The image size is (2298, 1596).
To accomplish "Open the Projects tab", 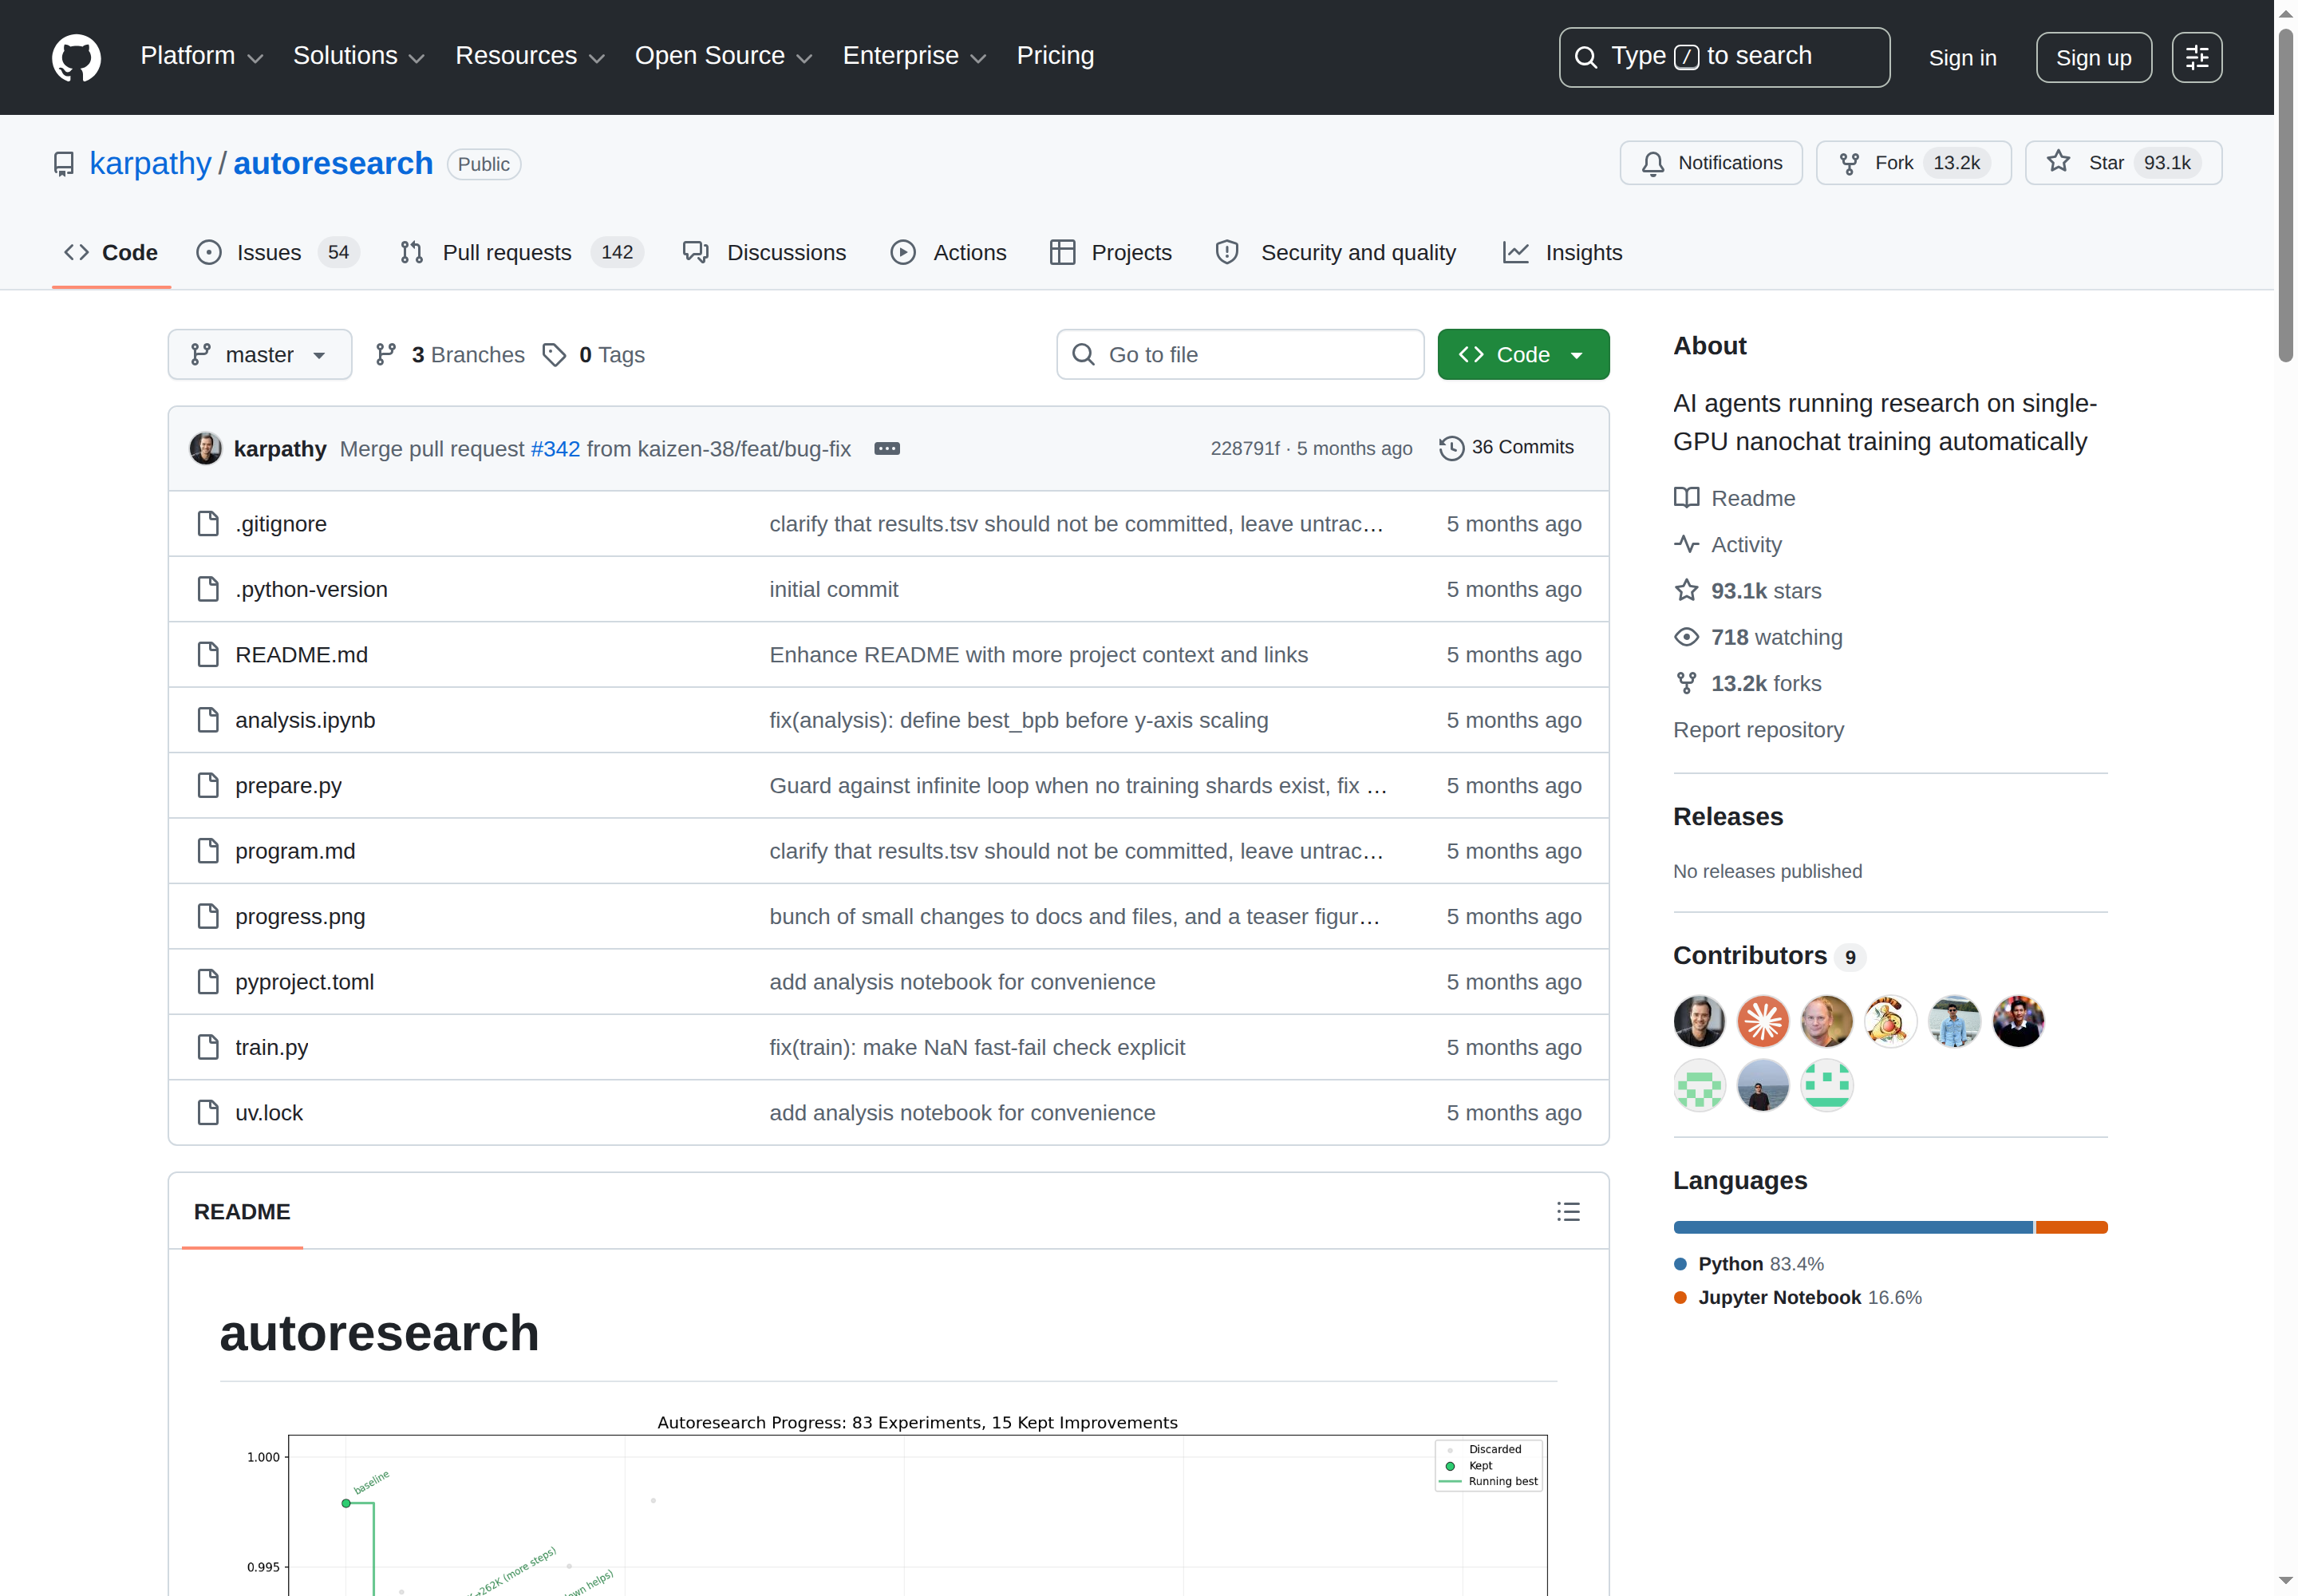I will click(1111, 253).
